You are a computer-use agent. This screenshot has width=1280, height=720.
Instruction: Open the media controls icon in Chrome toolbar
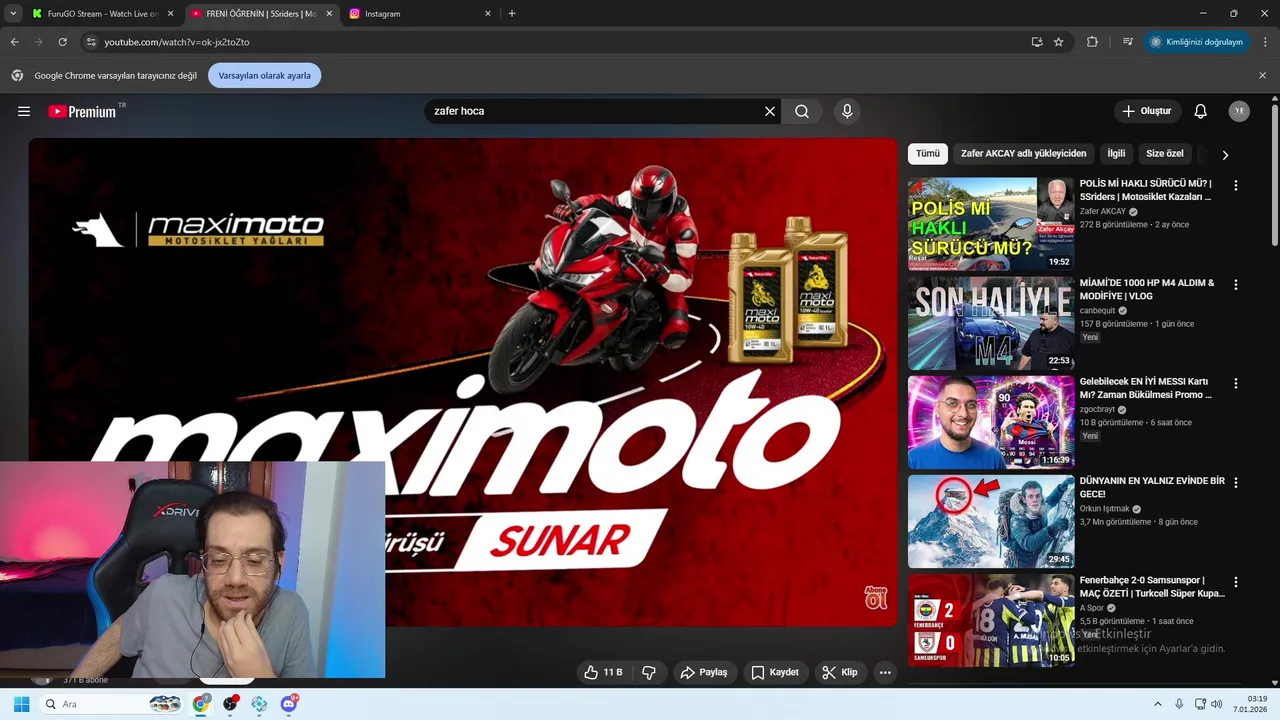[x=1128, y=42]
